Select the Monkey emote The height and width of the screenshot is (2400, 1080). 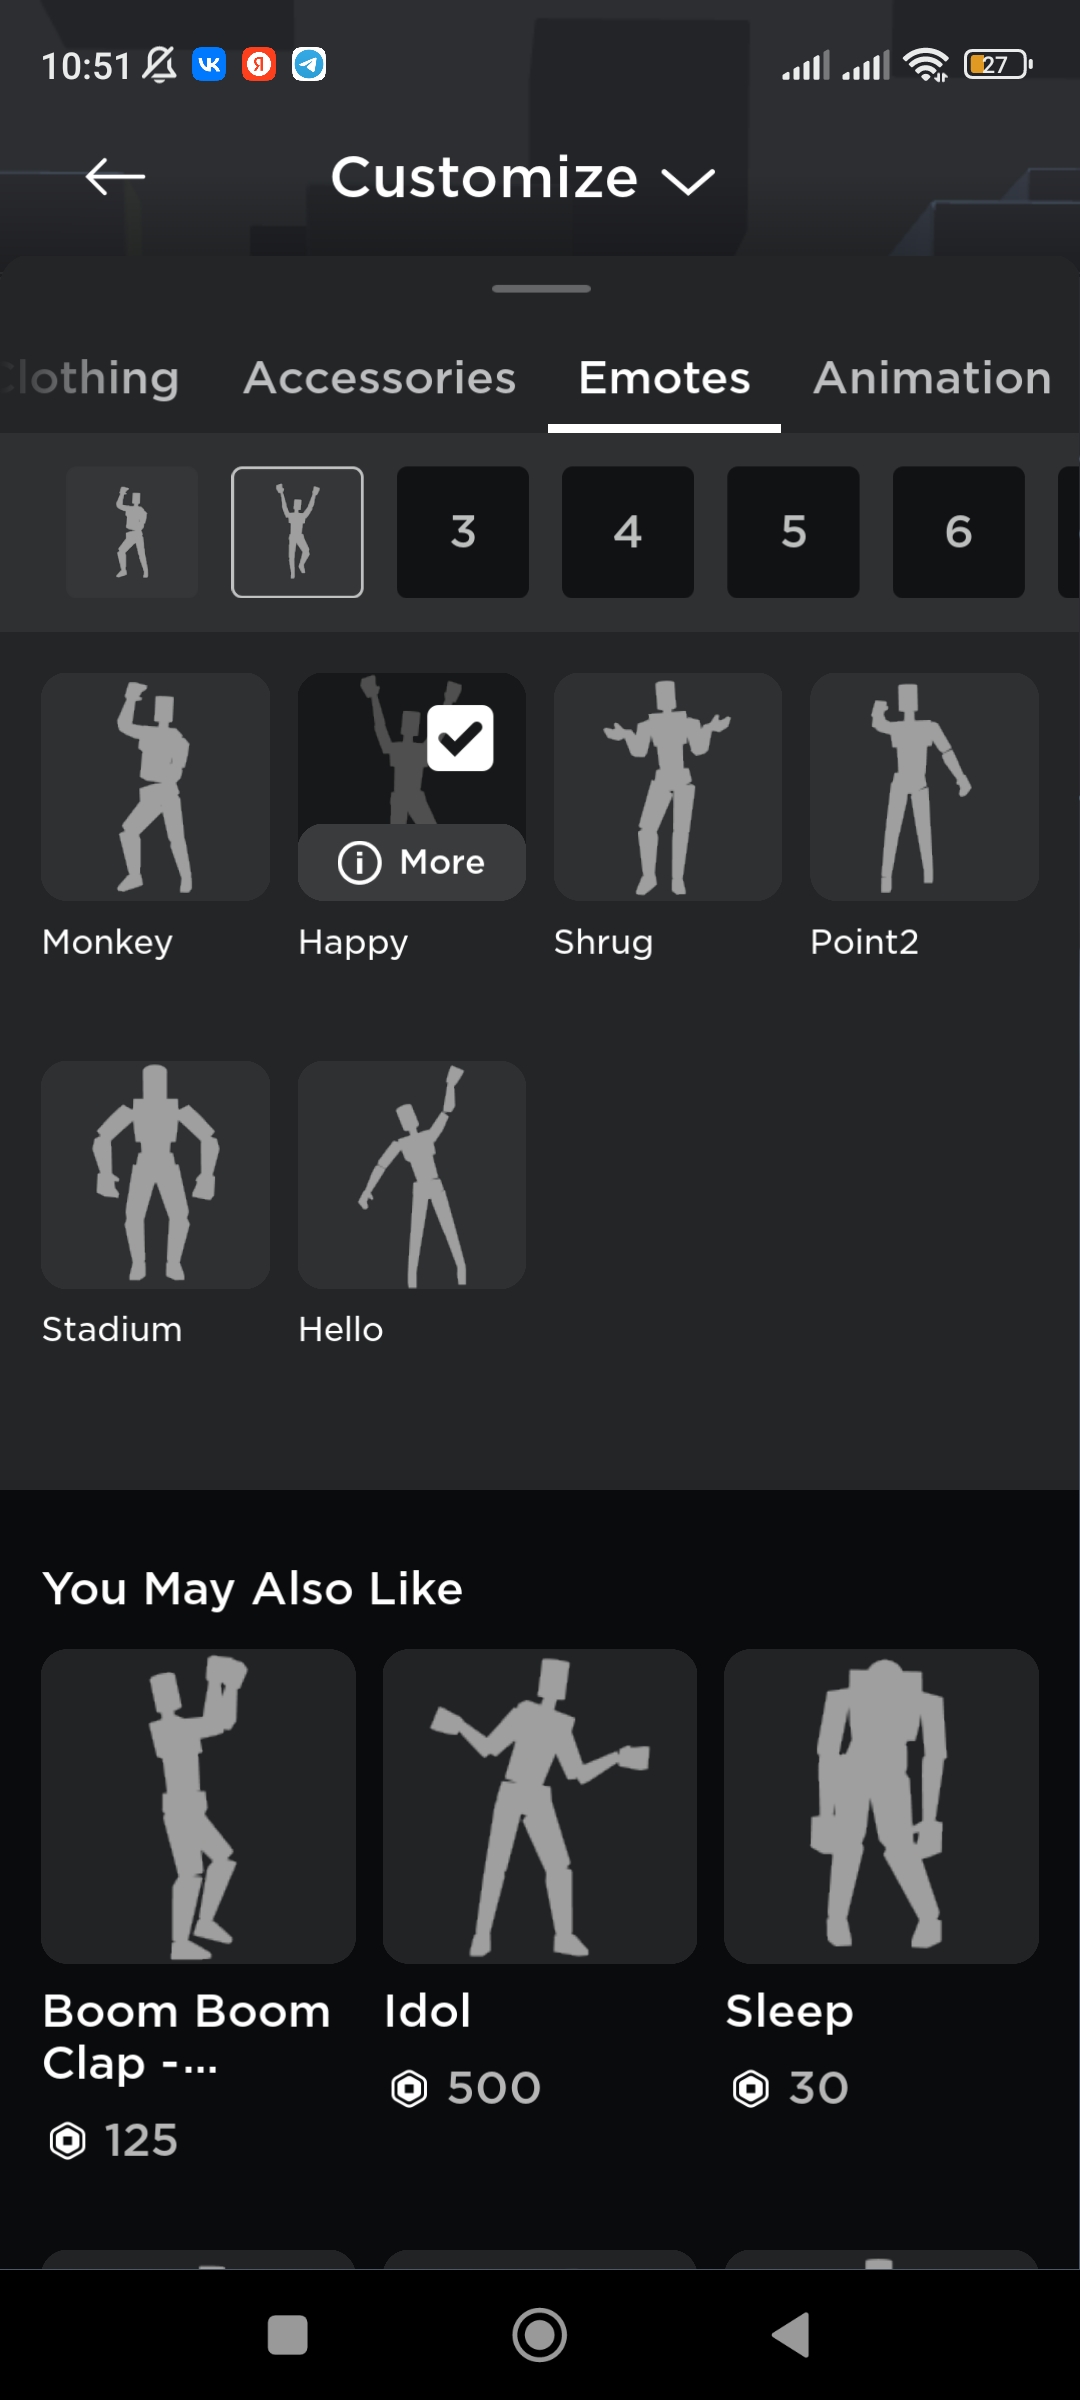156,787
